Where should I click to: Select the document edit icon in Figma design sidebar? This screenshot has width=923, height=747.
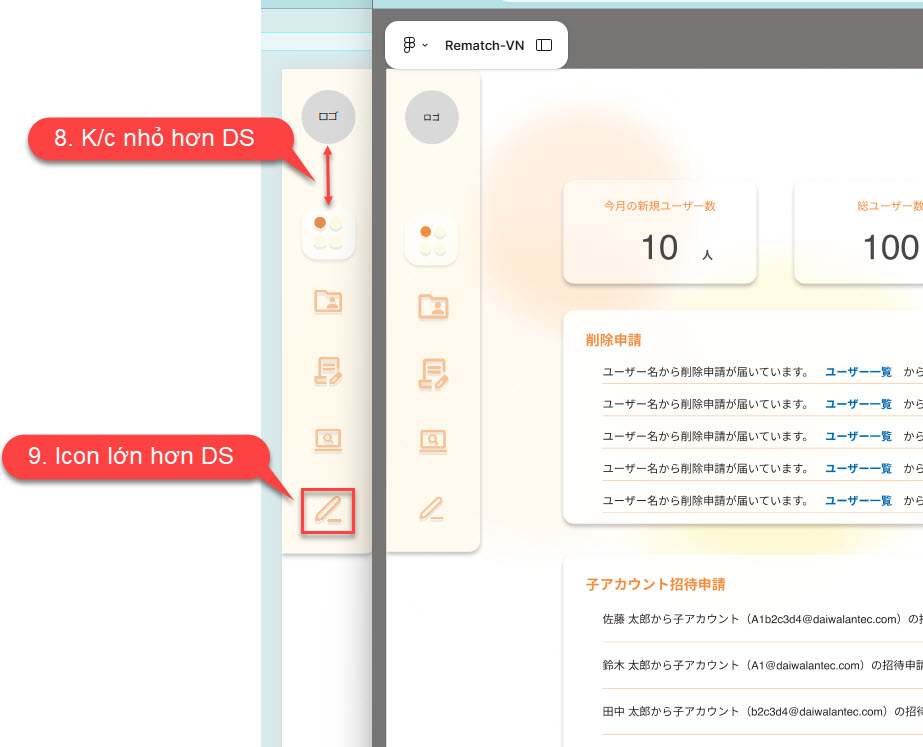[x=432, y=373]
